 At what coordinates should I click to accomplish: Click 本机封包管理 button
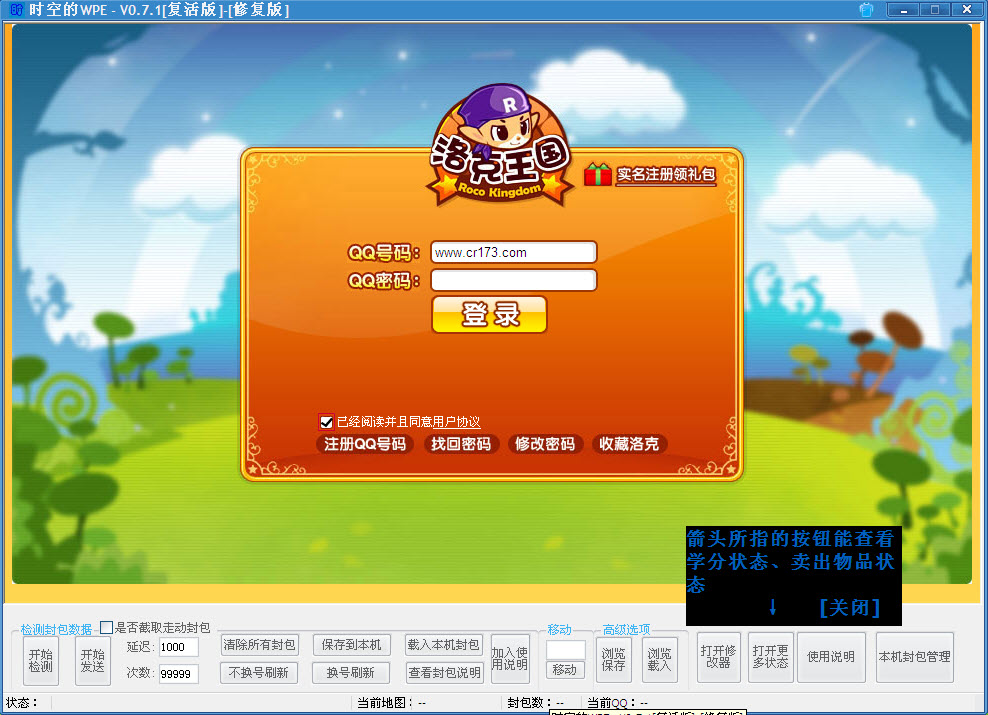(914, 657)
